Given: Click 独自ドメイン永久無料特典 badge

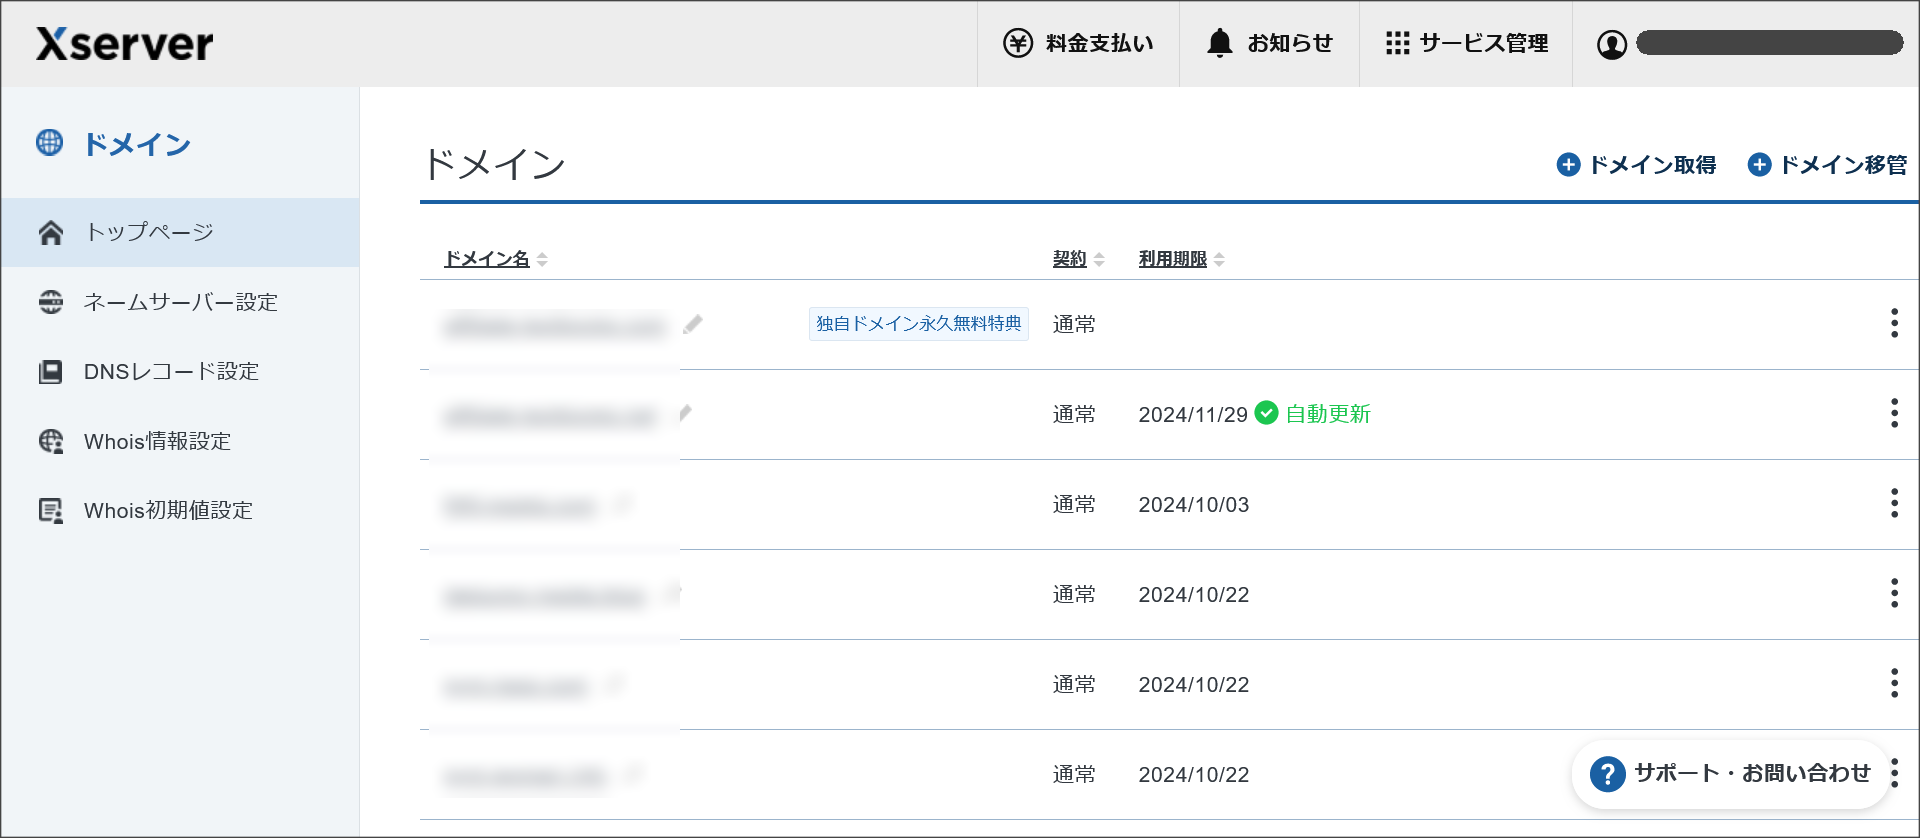Looking at the screenshot, I should (x=919, y=324).
